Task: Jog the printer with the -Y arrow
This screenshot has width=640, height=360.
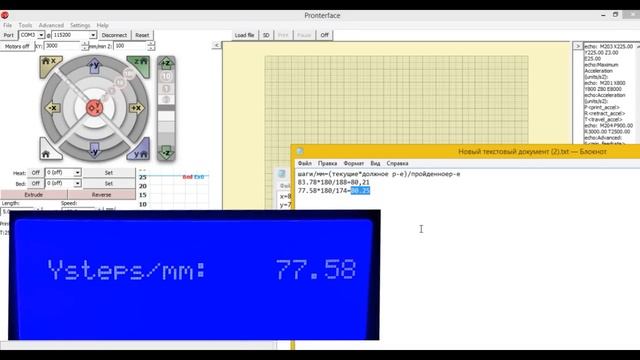Action: click(x=94, y=150)
